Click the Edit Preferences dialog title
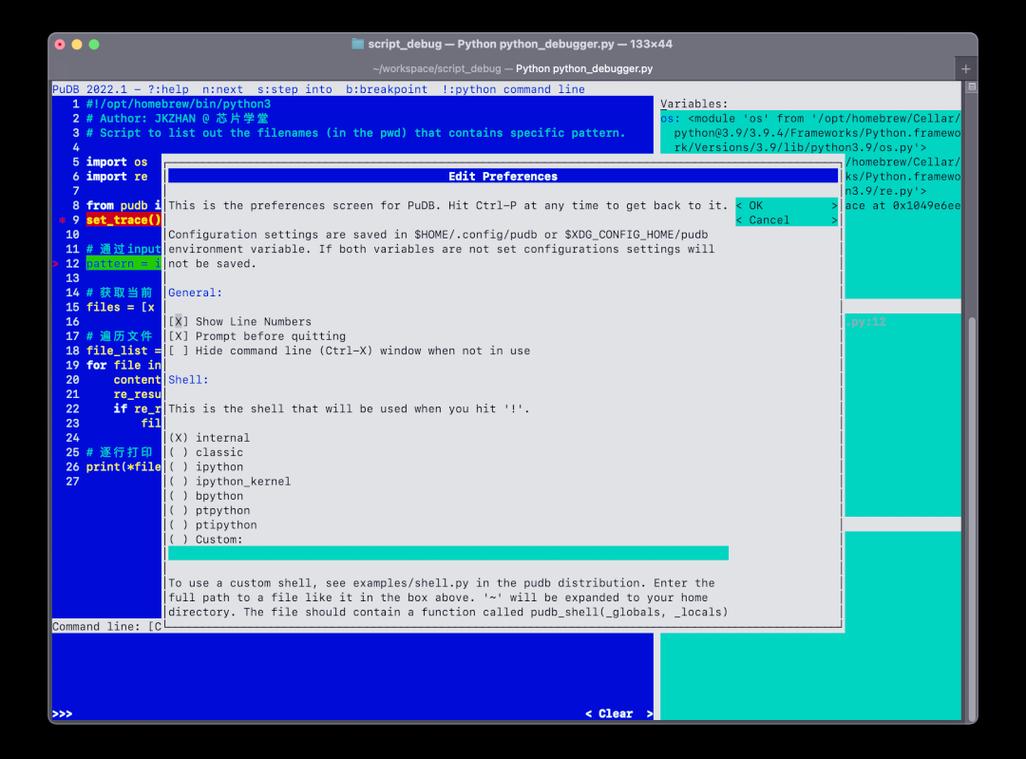The width and height of the screenshot is (1026, 759). tap(503, 176)
